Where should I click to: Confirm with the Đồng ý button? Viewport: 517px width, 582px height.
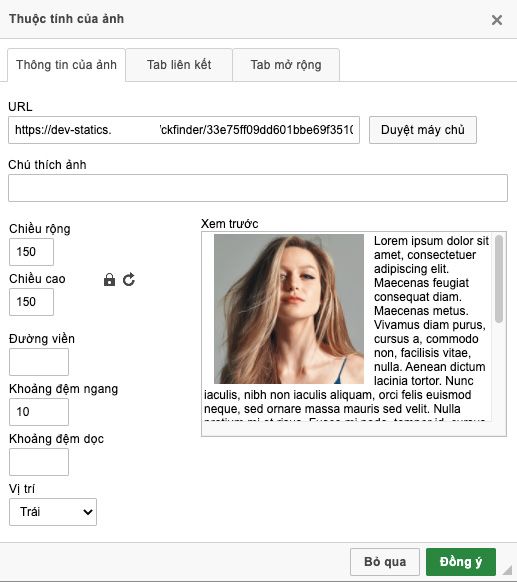[461, 562]
